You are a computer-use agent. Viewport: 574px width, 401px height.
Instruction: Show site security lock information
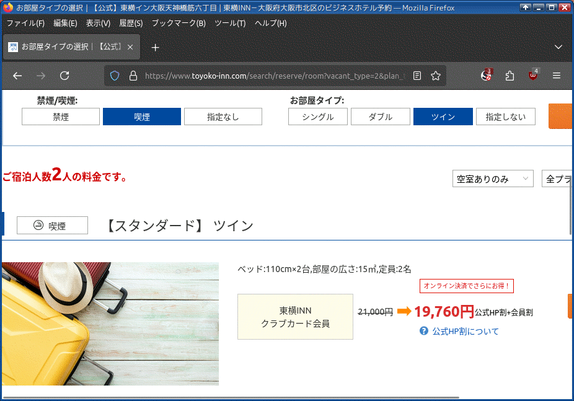133,76
